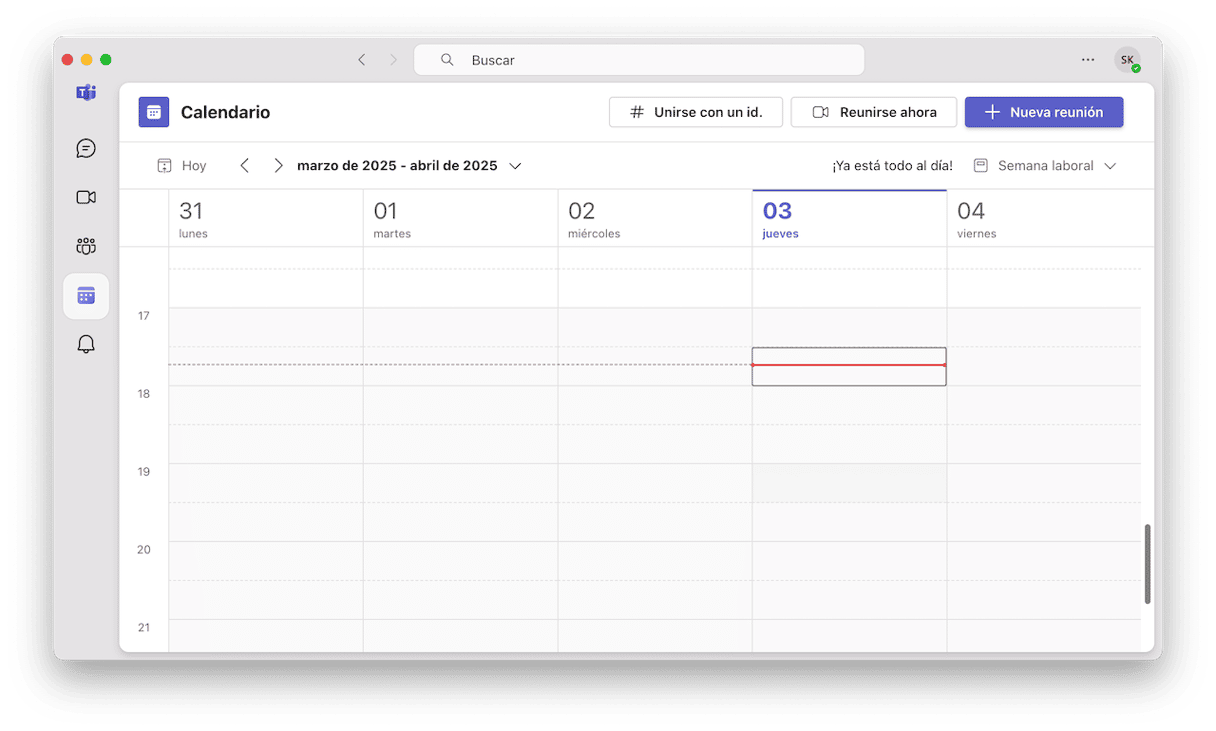Expand the marzo de 2025 date picker

click(x=410, y=166)
